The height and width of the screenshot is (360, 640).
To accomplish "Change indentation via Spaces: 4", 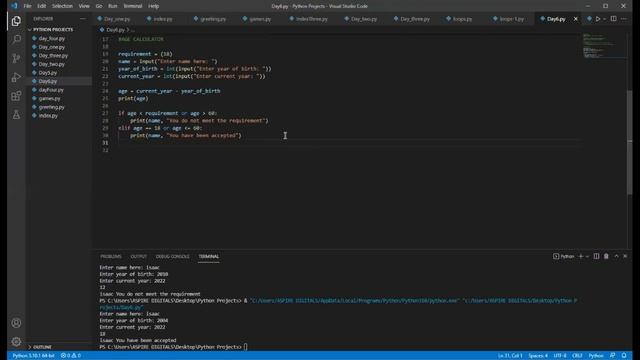I will (x=538, y=356).
